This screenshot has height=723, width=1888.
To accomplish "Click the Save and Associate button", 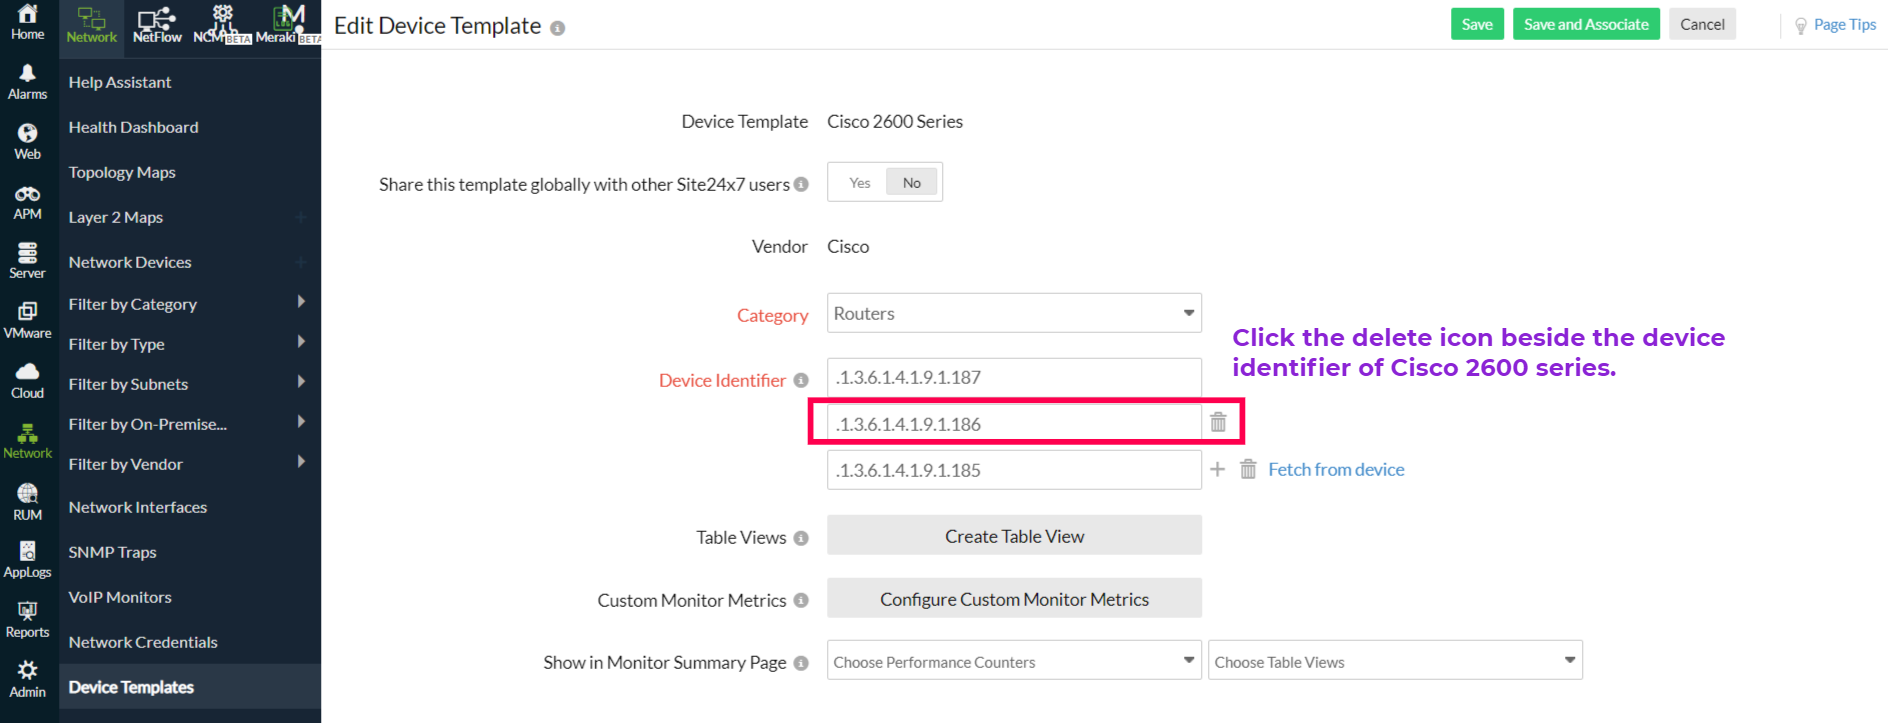I will [x=1585, y=24].
